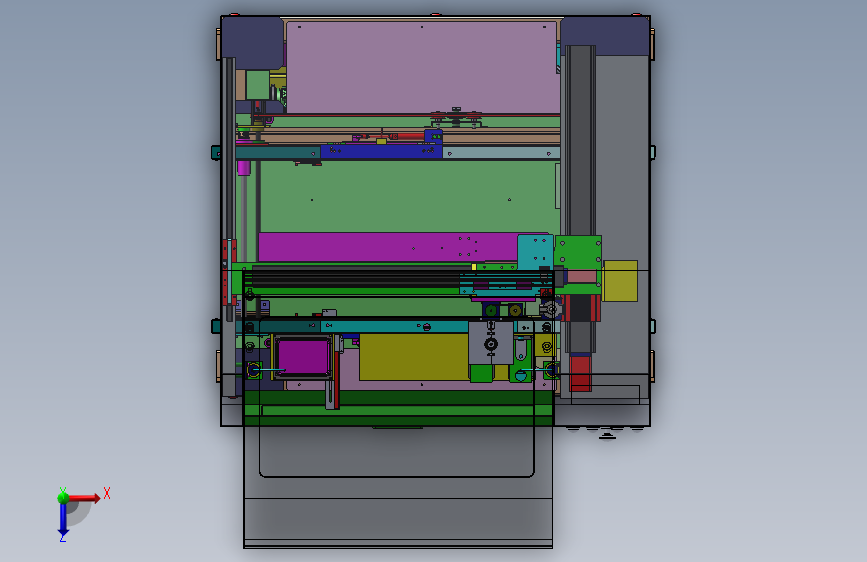Select the magenta square in the black frame

coord(303,357)
